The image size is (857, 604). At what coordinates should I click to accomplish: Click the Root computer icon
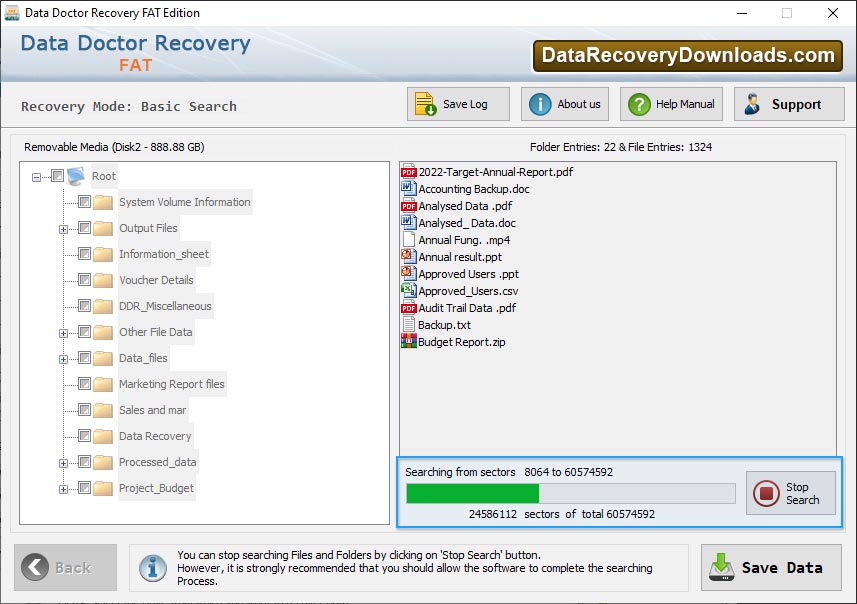(76, 176)
